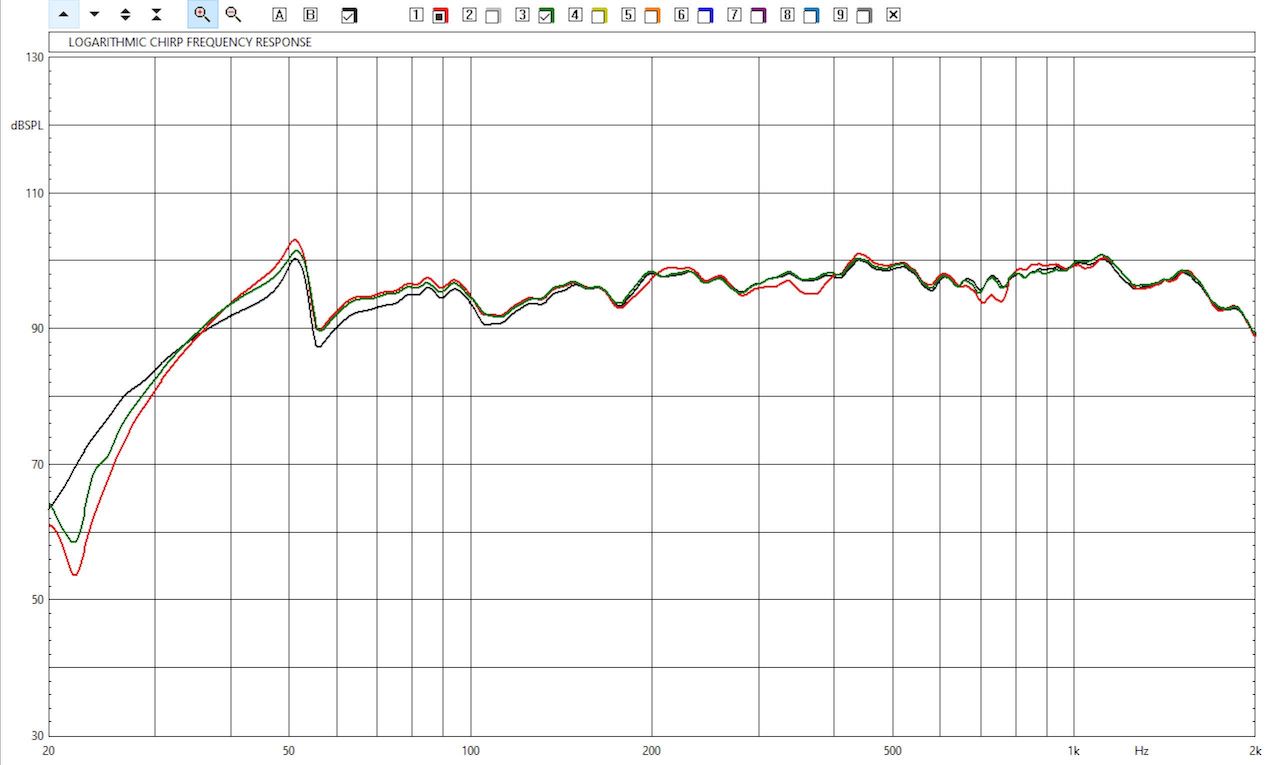
Task: Toggle the red curve 1 checkbox
Action: coord(439,16)
